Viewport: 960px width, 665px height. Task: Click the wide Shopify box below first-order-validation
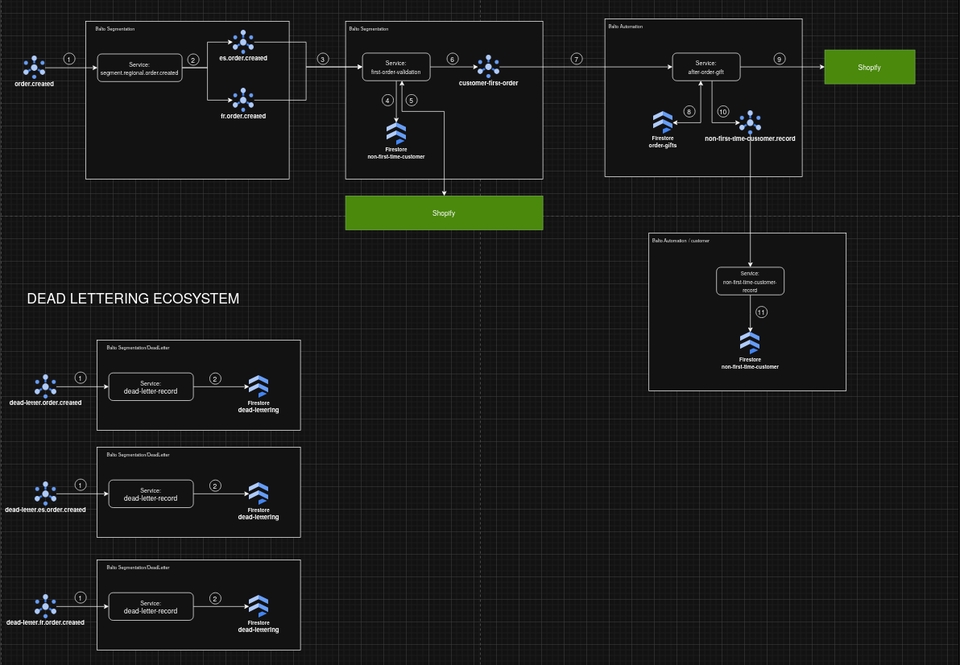444,213
